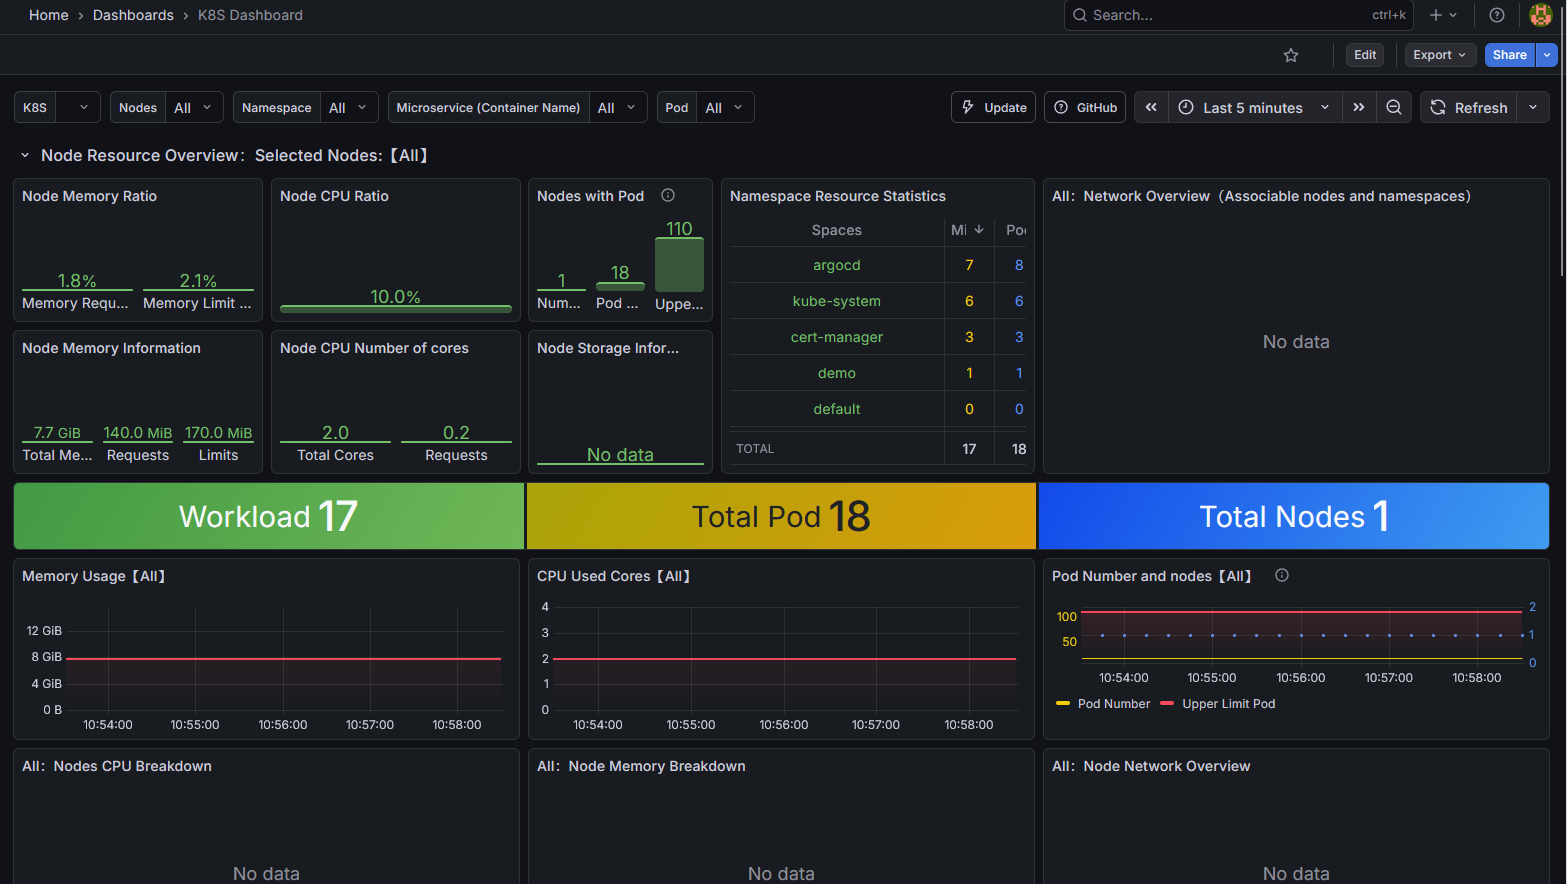Hide the Upper Limit Pod series in legend
The height and width of the screenshot is (884, 1567).
point(1228,703)
